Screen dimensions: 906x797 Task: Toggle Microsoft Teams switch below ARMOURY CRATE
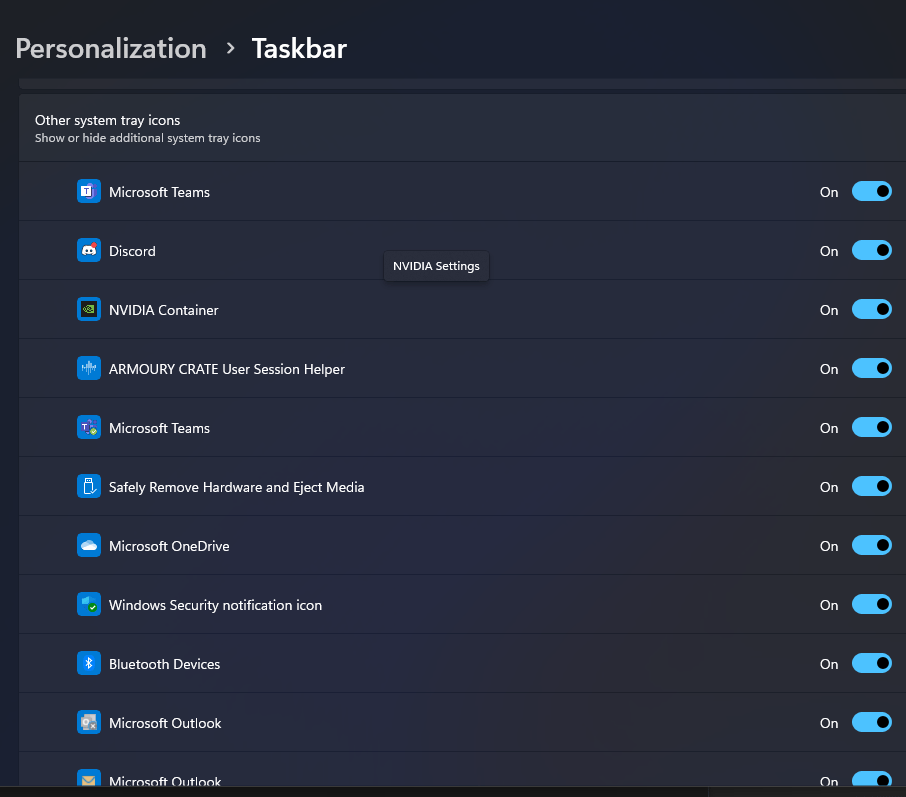(871, 427)
